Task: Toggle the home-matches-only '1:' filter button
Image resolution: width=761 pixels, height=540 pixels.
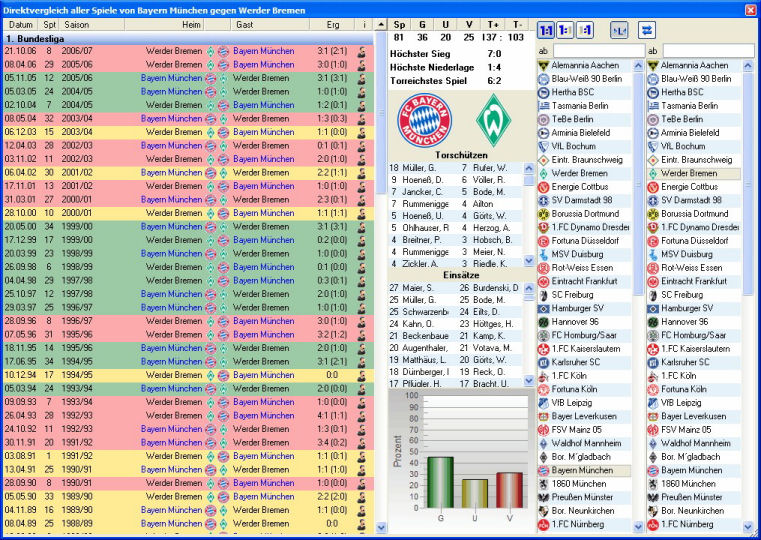Action: pyautogui.click(x=565, y=31)
